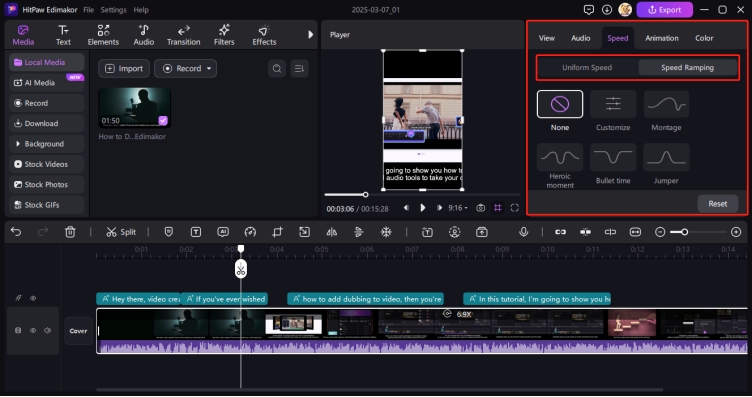Click the two-linked-blocks icon right of microphone
The image size is (752, 397).
560,232
